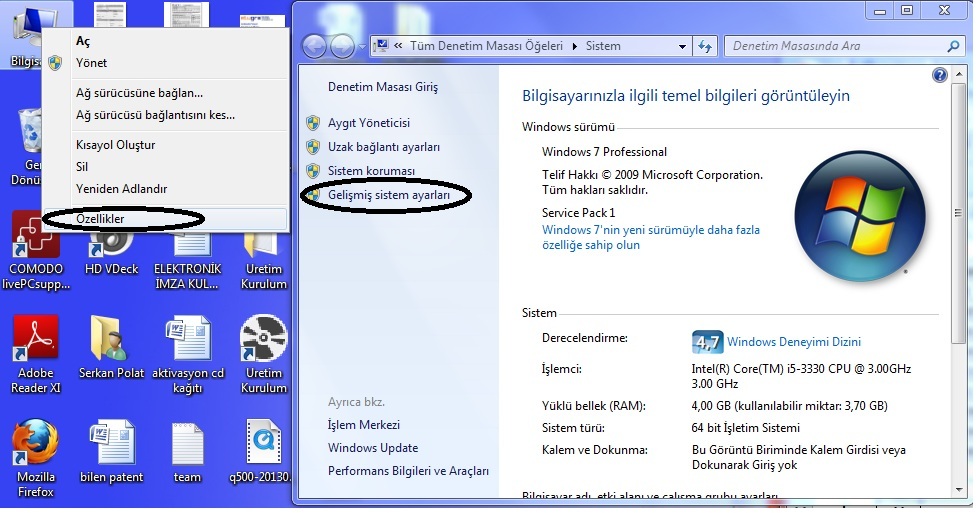Click the Denetim Masasında Ara search box
Viewport: 979px width, 513px height.
836,46
